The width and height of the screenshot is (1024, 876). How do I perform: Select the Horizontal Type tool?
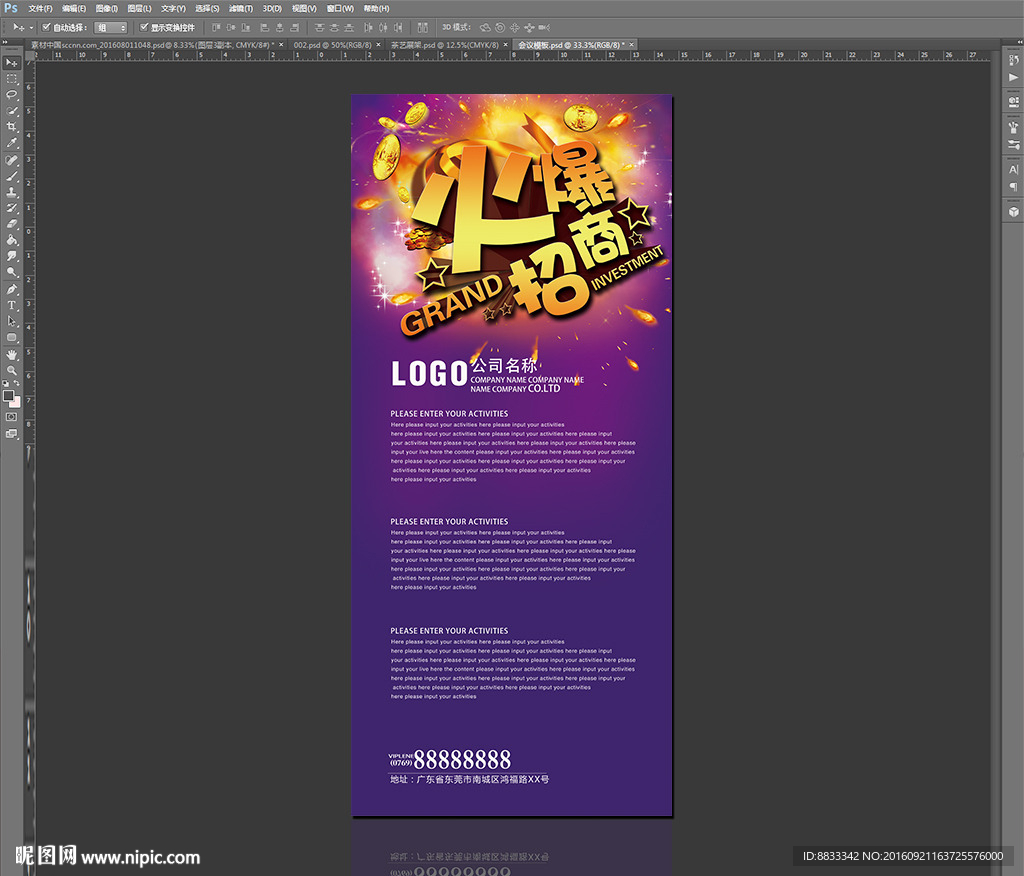coord(12,305)
